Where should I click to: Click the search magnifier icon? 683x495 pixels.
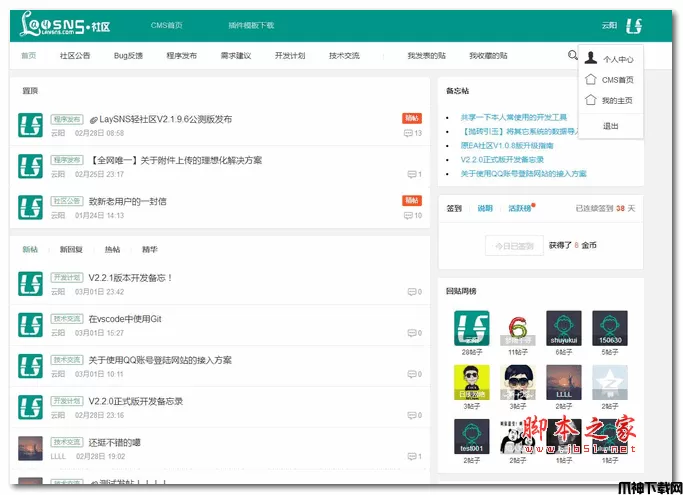point(573,56)
